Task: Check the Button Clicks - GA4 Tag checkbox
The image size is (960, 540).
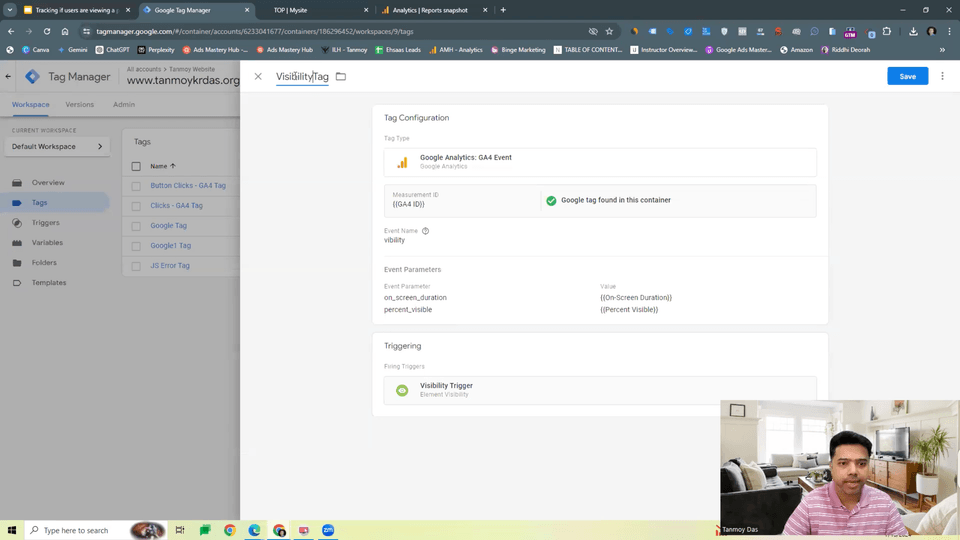Action: click(136, 186)
